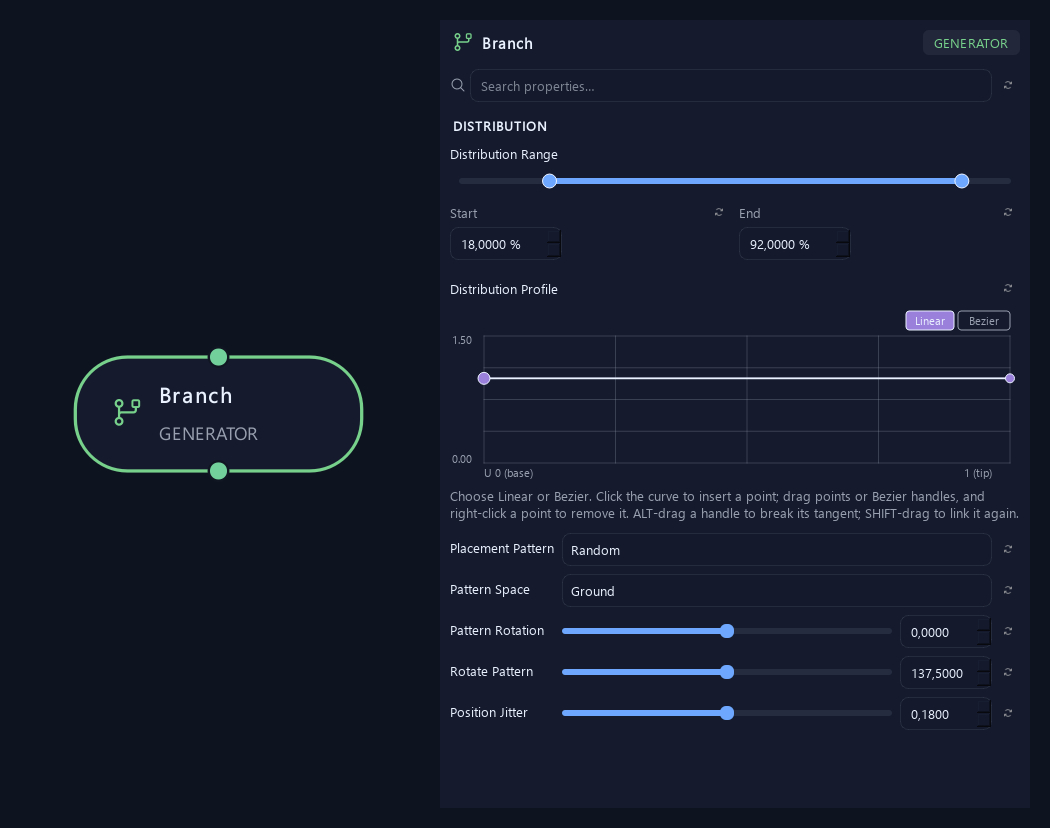Open the Placement Pattern dropdown
This screenshot has width=1050, height=828.
[x=776, y=550]
